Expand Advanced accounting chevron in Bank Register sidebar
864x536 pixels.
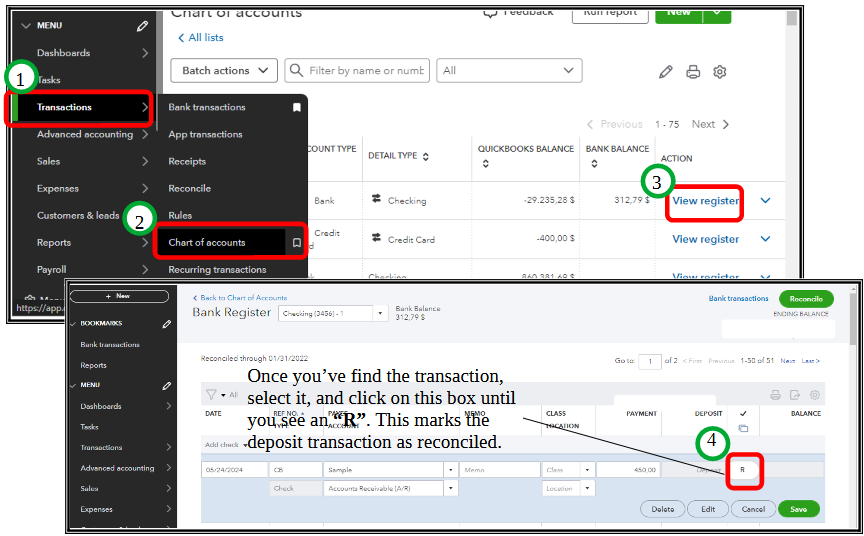(x=169, y=468)
